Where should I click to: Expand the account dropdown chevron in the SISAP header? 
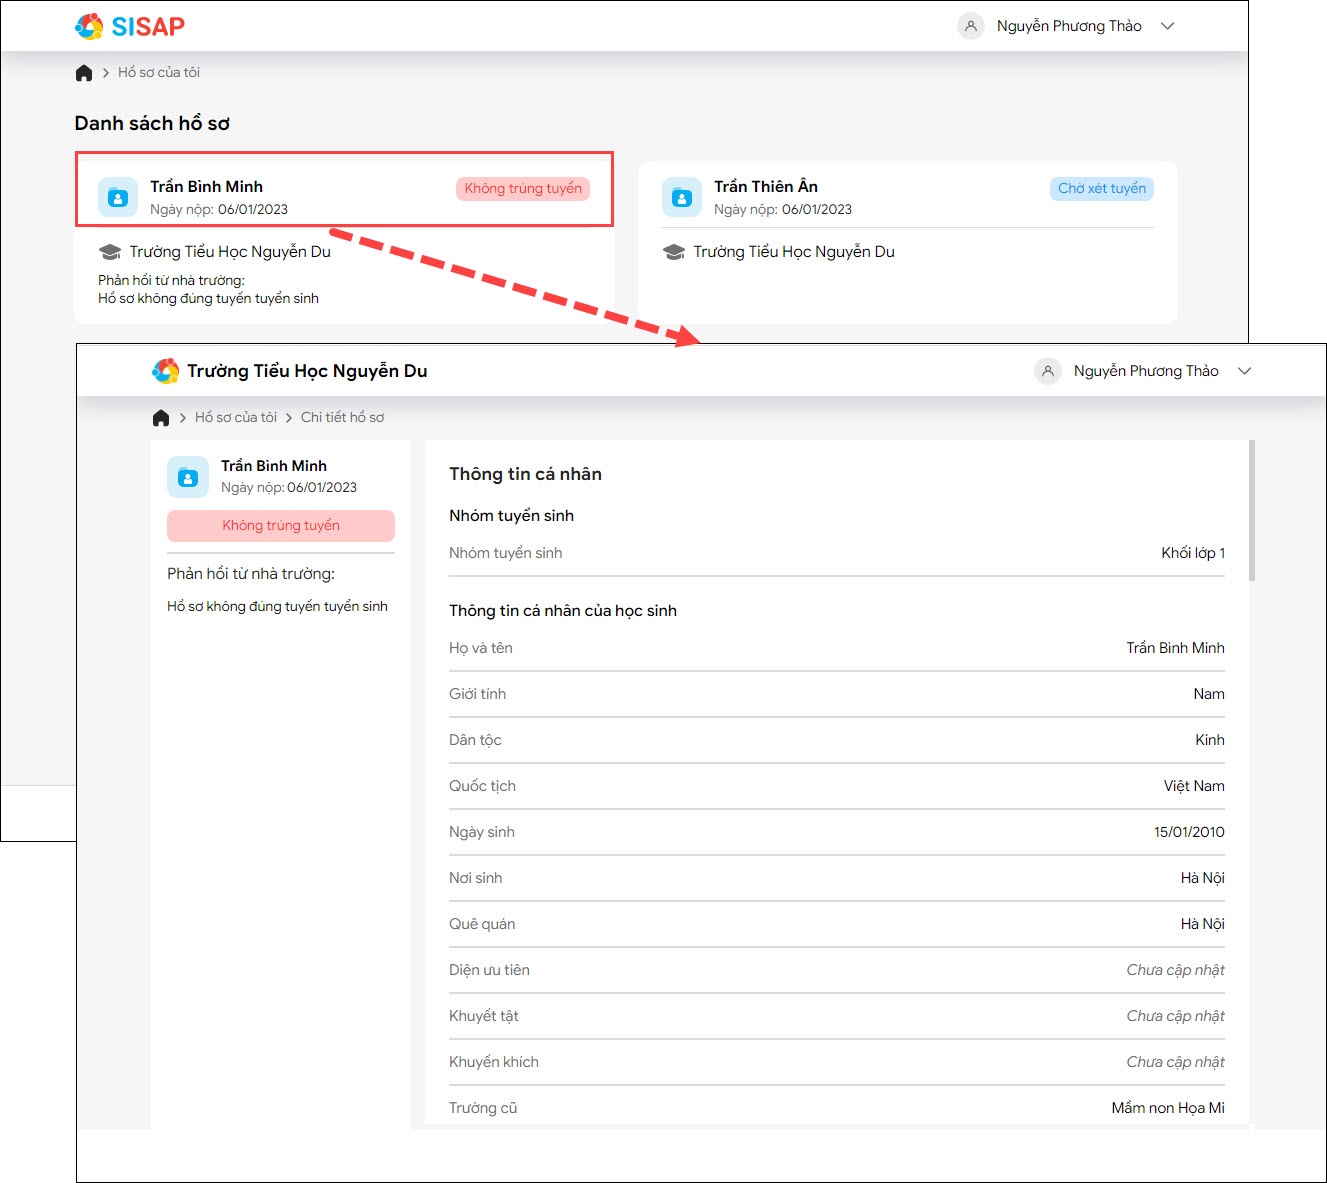pos(1167,26)
